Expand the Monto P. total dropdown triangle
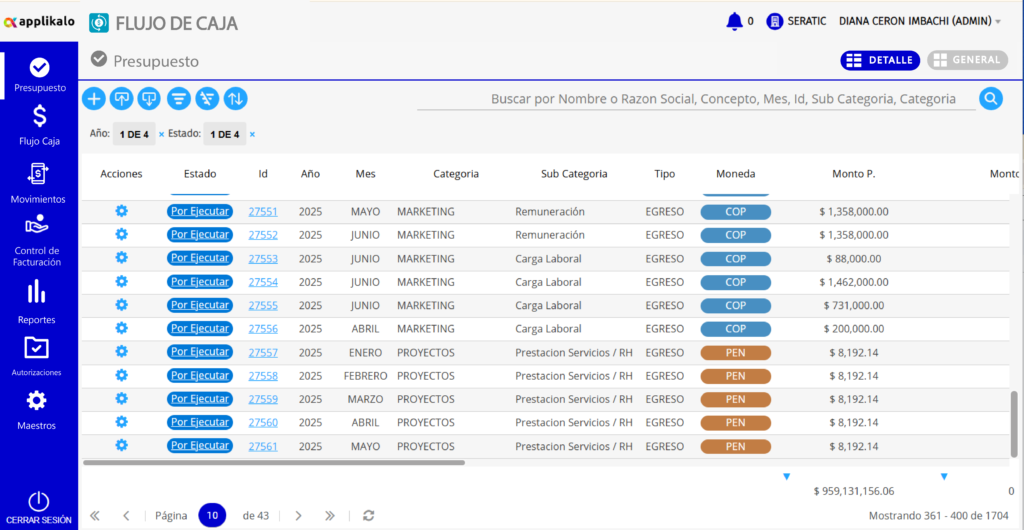This screenshot has height=530, width=1024. (787, 476)
